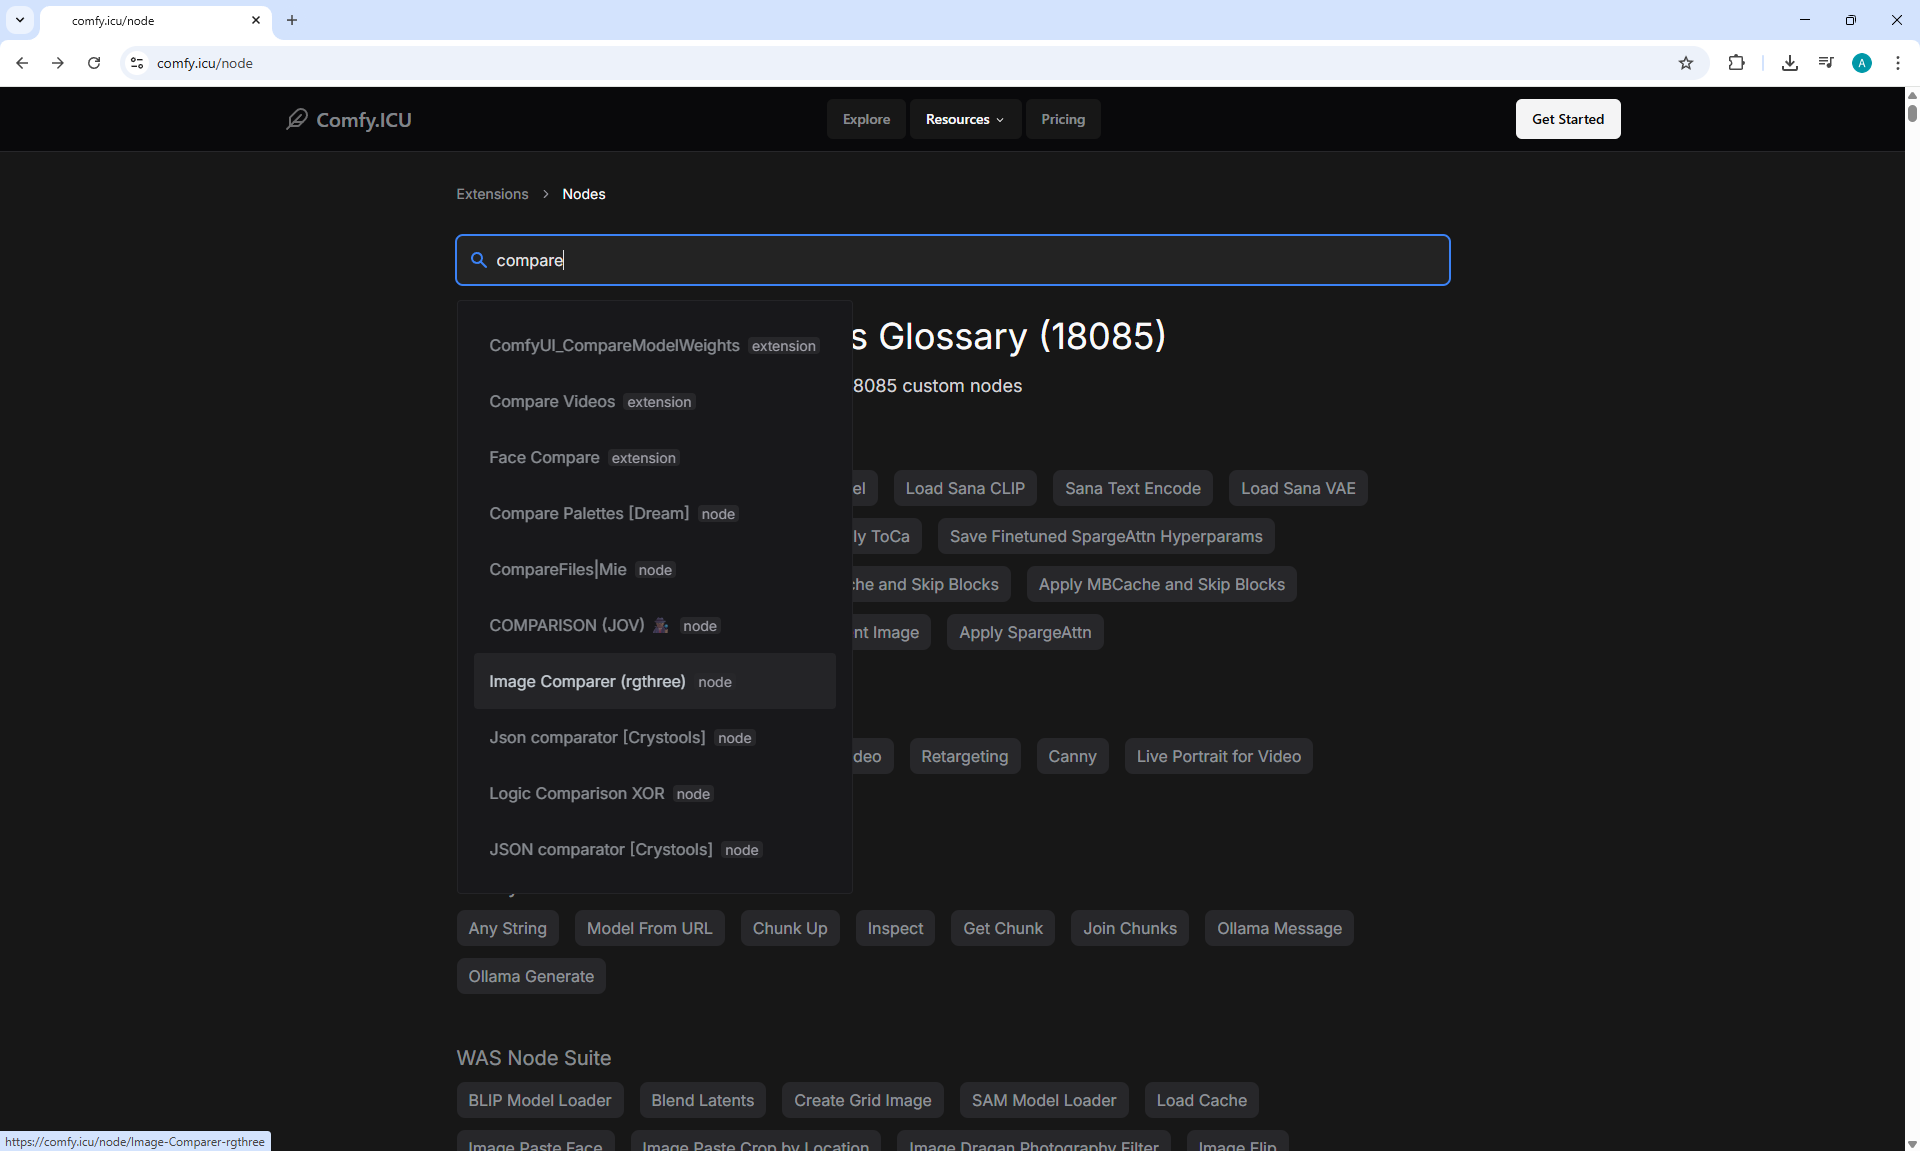This screenshot has width=1920, height=1151.
Task: Expand the Resources dropdown menu
Action: click(964, 119)
